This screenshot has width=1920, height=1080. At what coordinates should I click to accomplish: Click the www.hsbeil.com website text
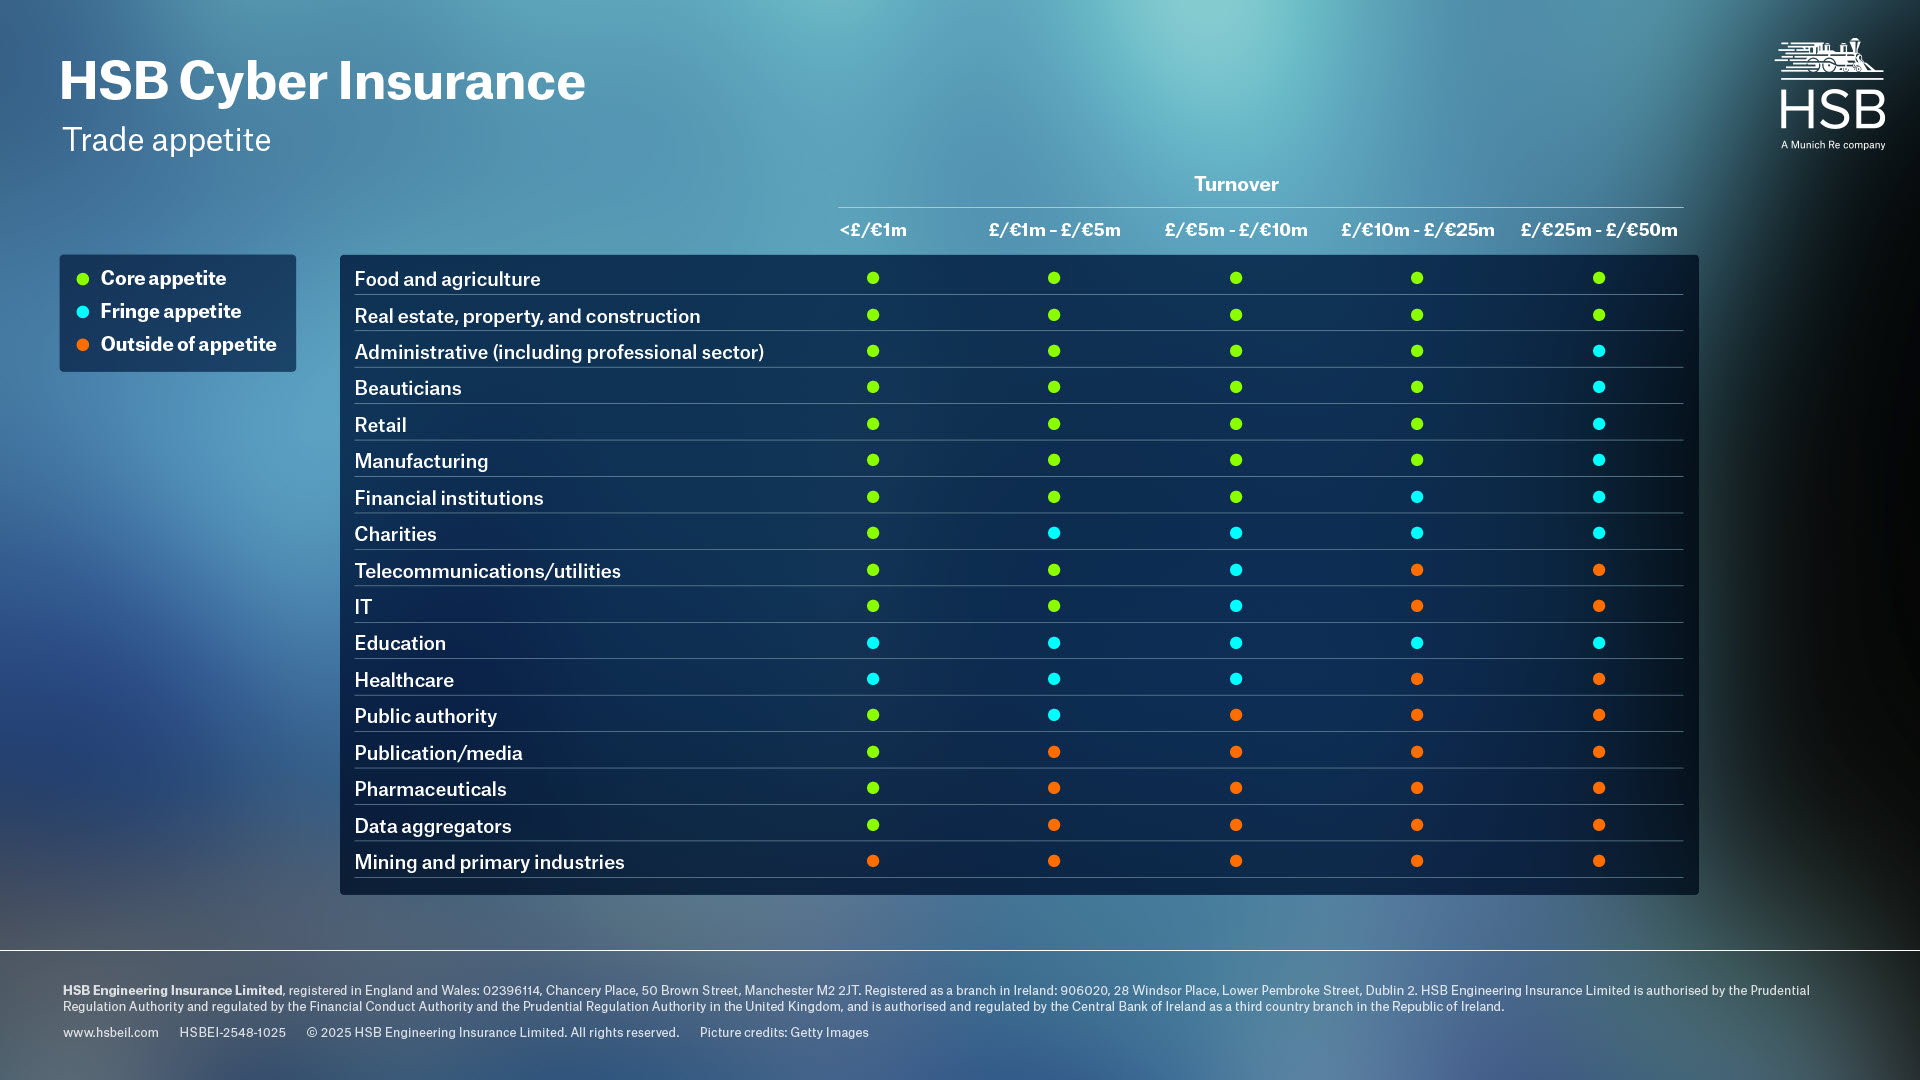tap(110, 1033)
